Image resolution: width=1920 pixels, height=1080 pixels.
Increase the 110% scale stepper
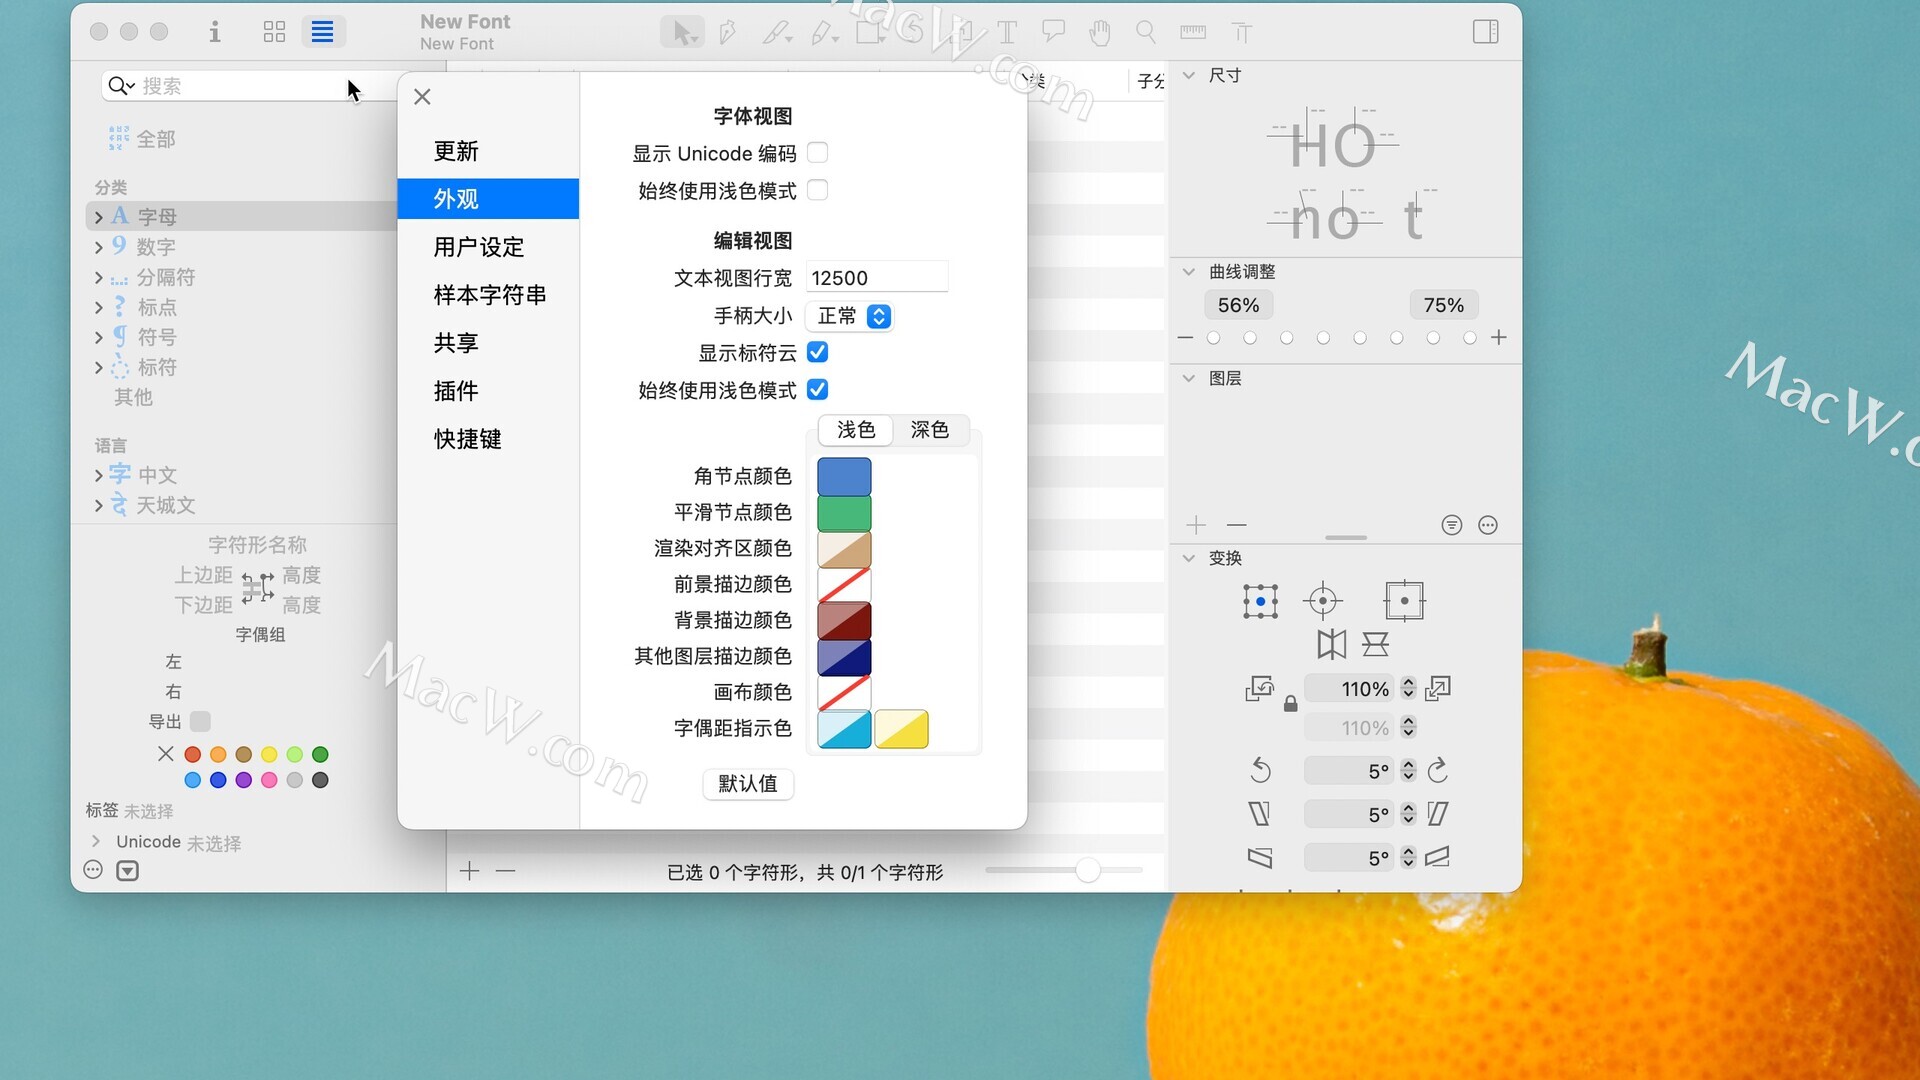[x=1408, y=683]
